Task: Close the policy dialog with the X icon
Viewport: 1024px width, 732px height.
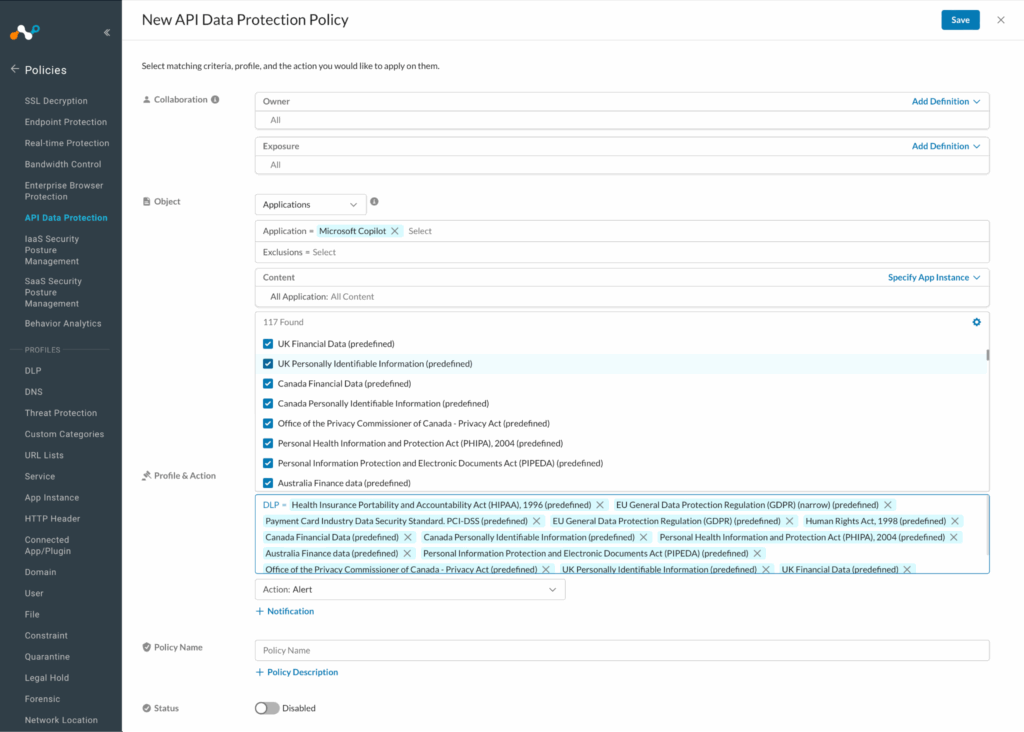Action: click(x=1000, y=20)
